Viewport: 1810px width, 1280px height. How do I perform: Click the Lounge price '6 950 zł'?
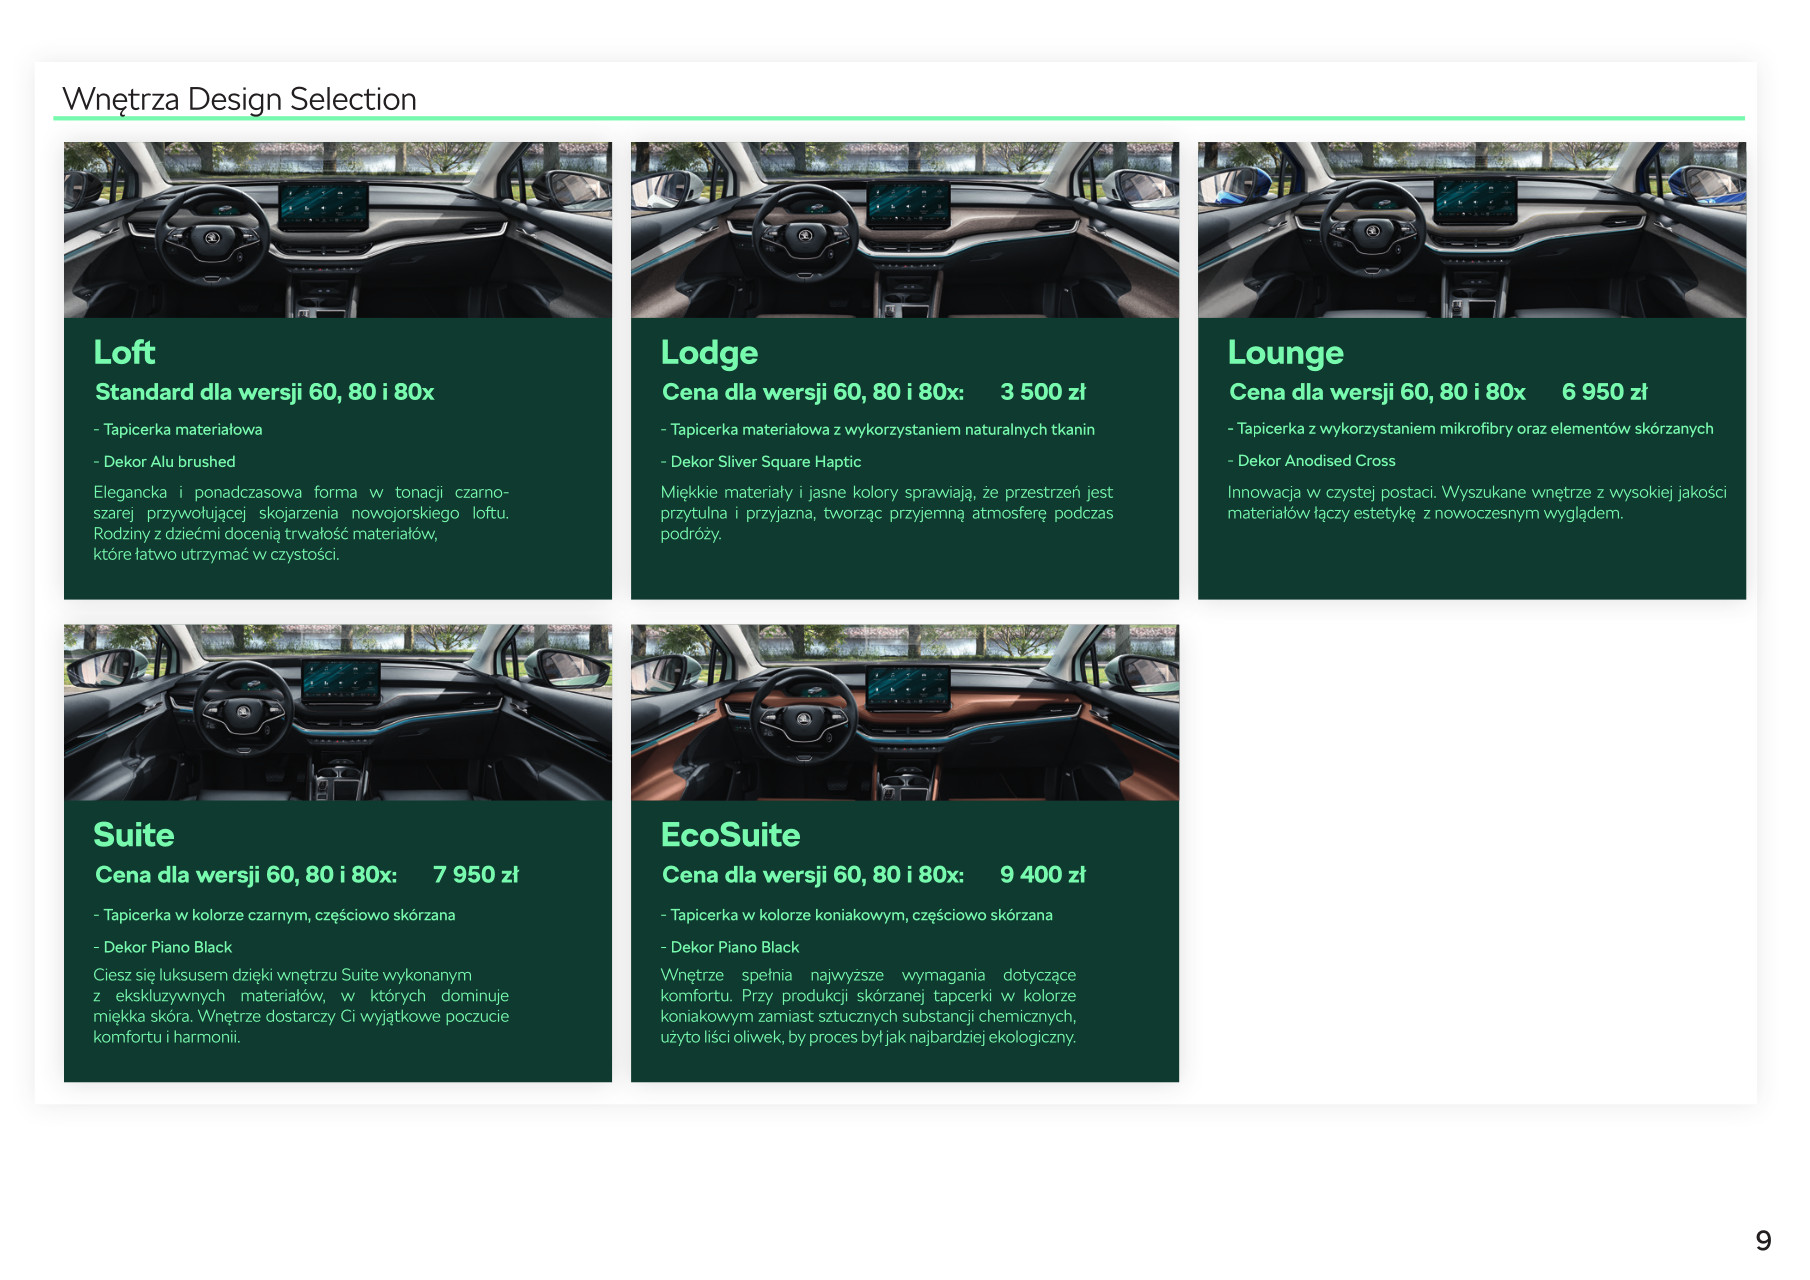tap(1604, 392)
